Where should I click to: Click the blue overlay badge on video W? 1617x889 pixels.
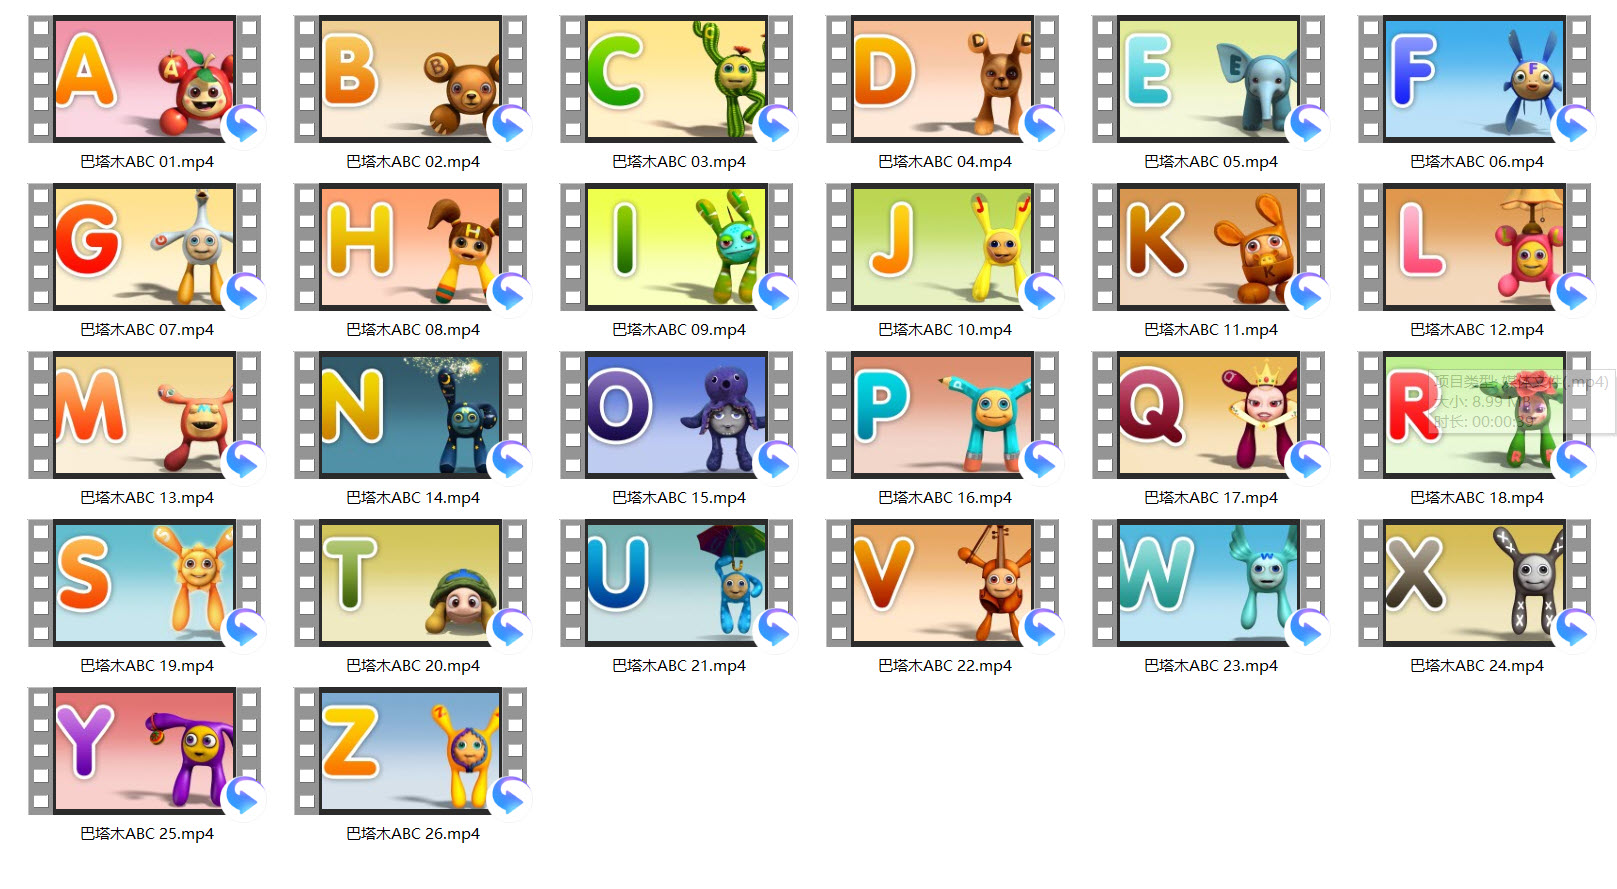coord(1309,630)
